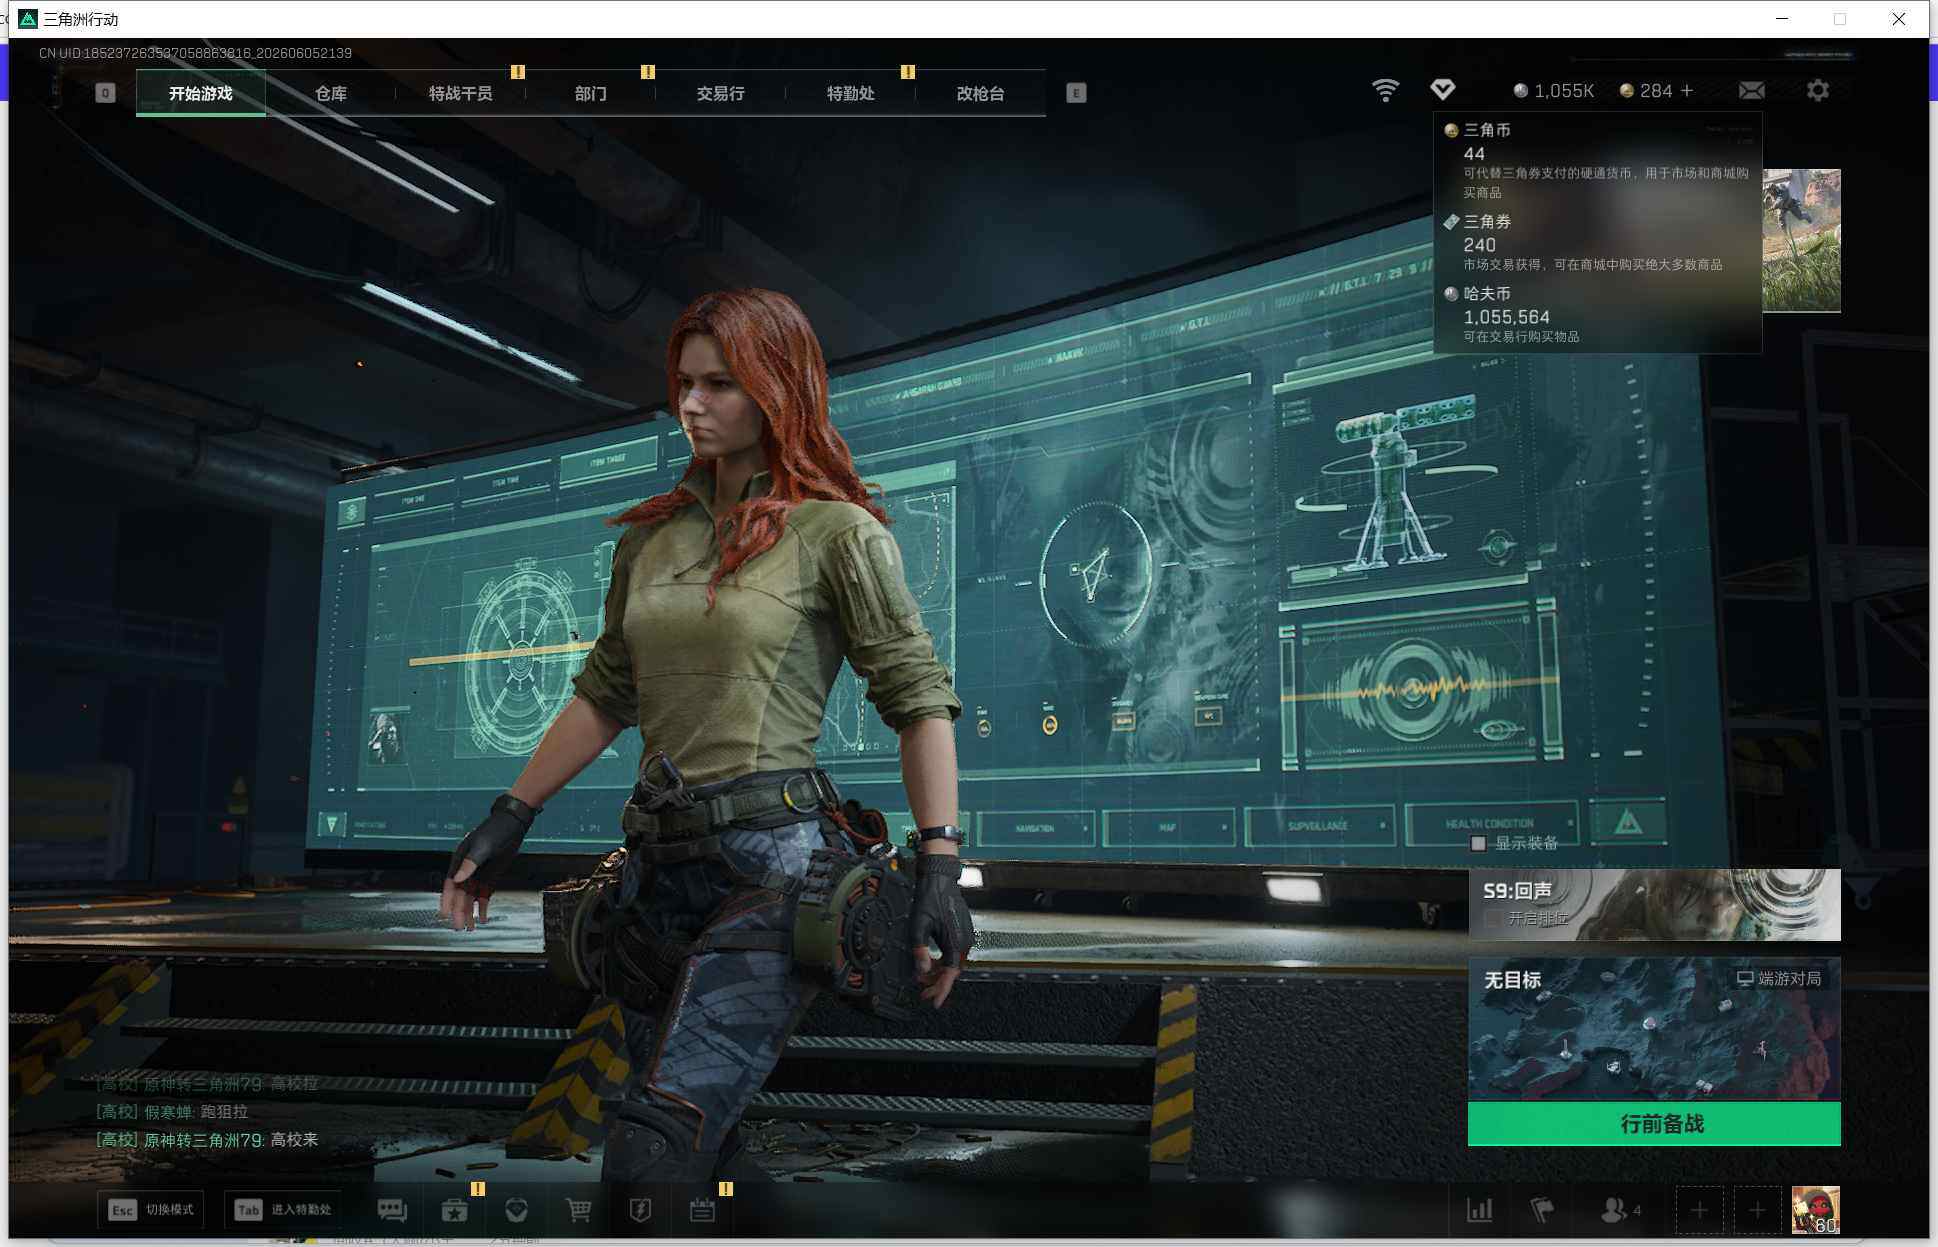Click the Wi-Fi network status icon
The image size is (1938, 1247).
pyautogui.click(x=1385, y=91)
